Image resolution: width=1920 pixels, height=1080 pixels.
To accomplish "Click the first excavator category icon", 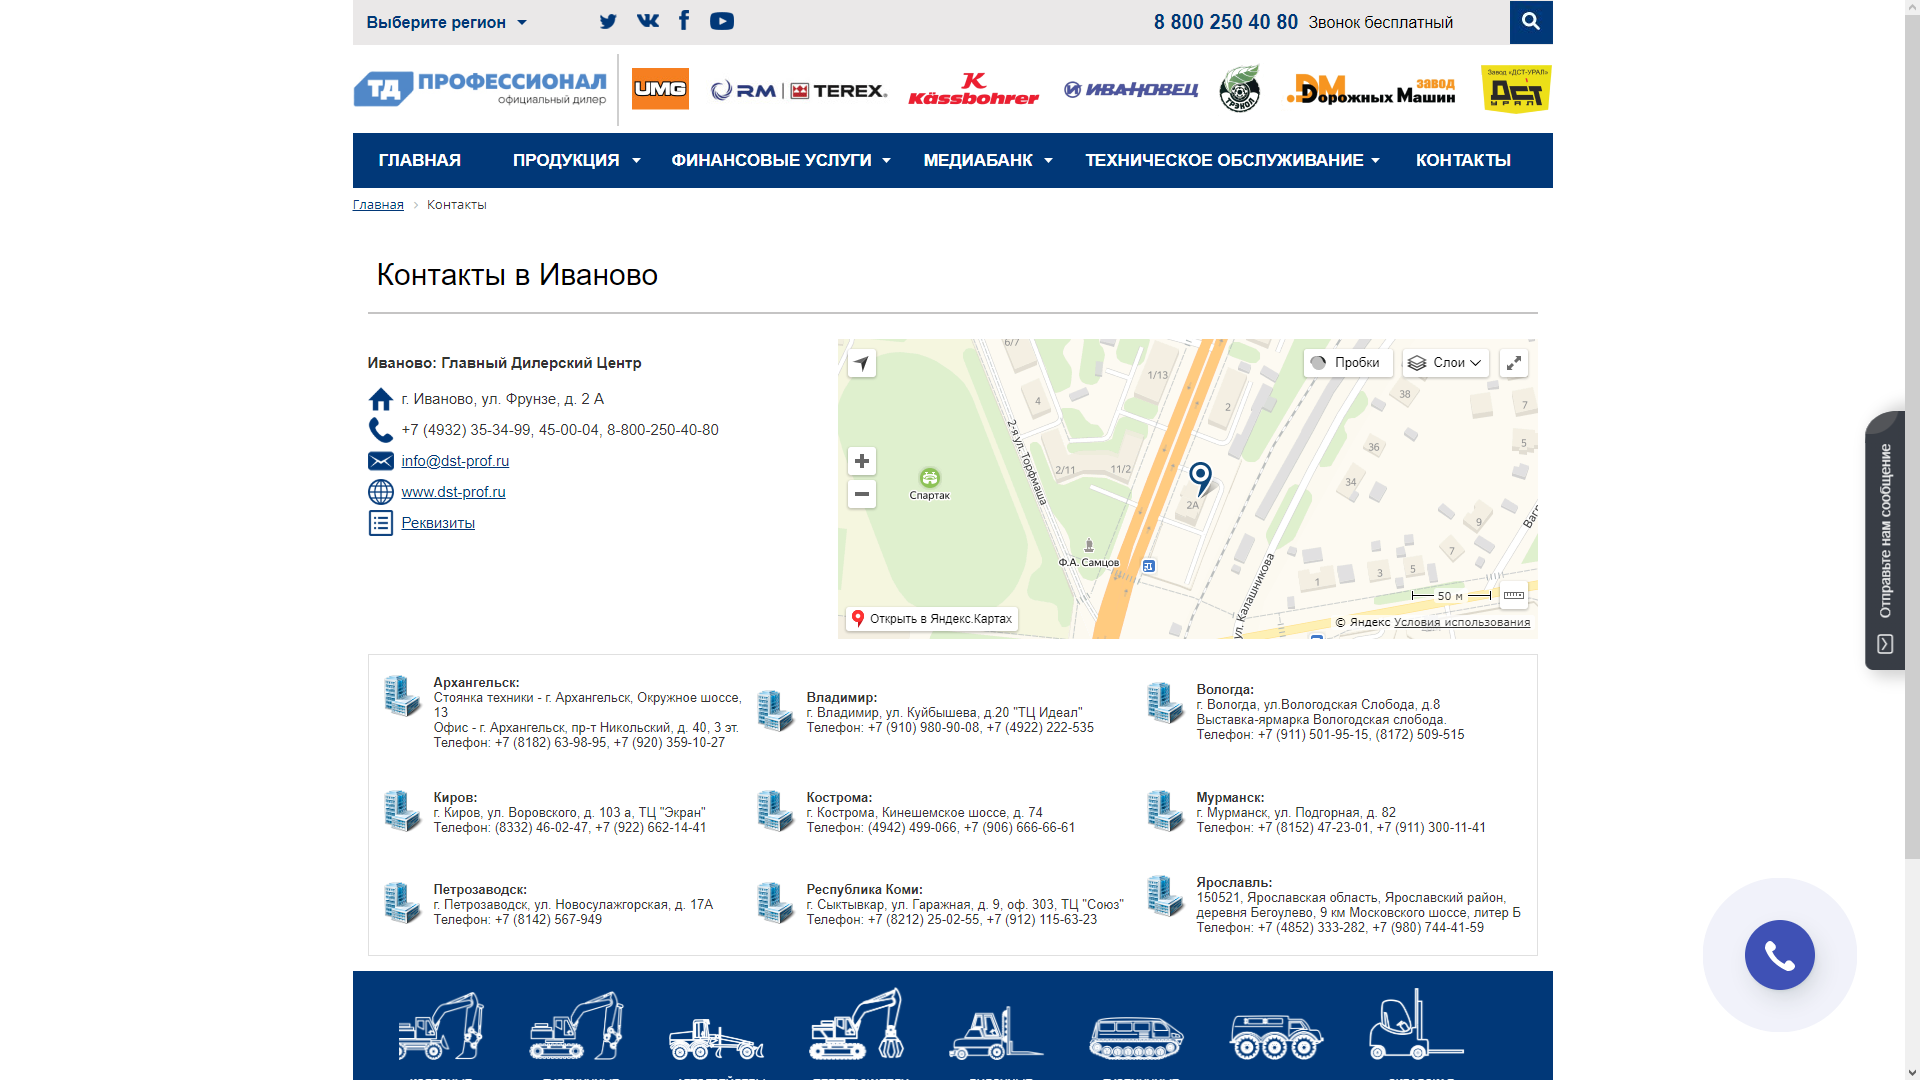I will click(441, 1025).
